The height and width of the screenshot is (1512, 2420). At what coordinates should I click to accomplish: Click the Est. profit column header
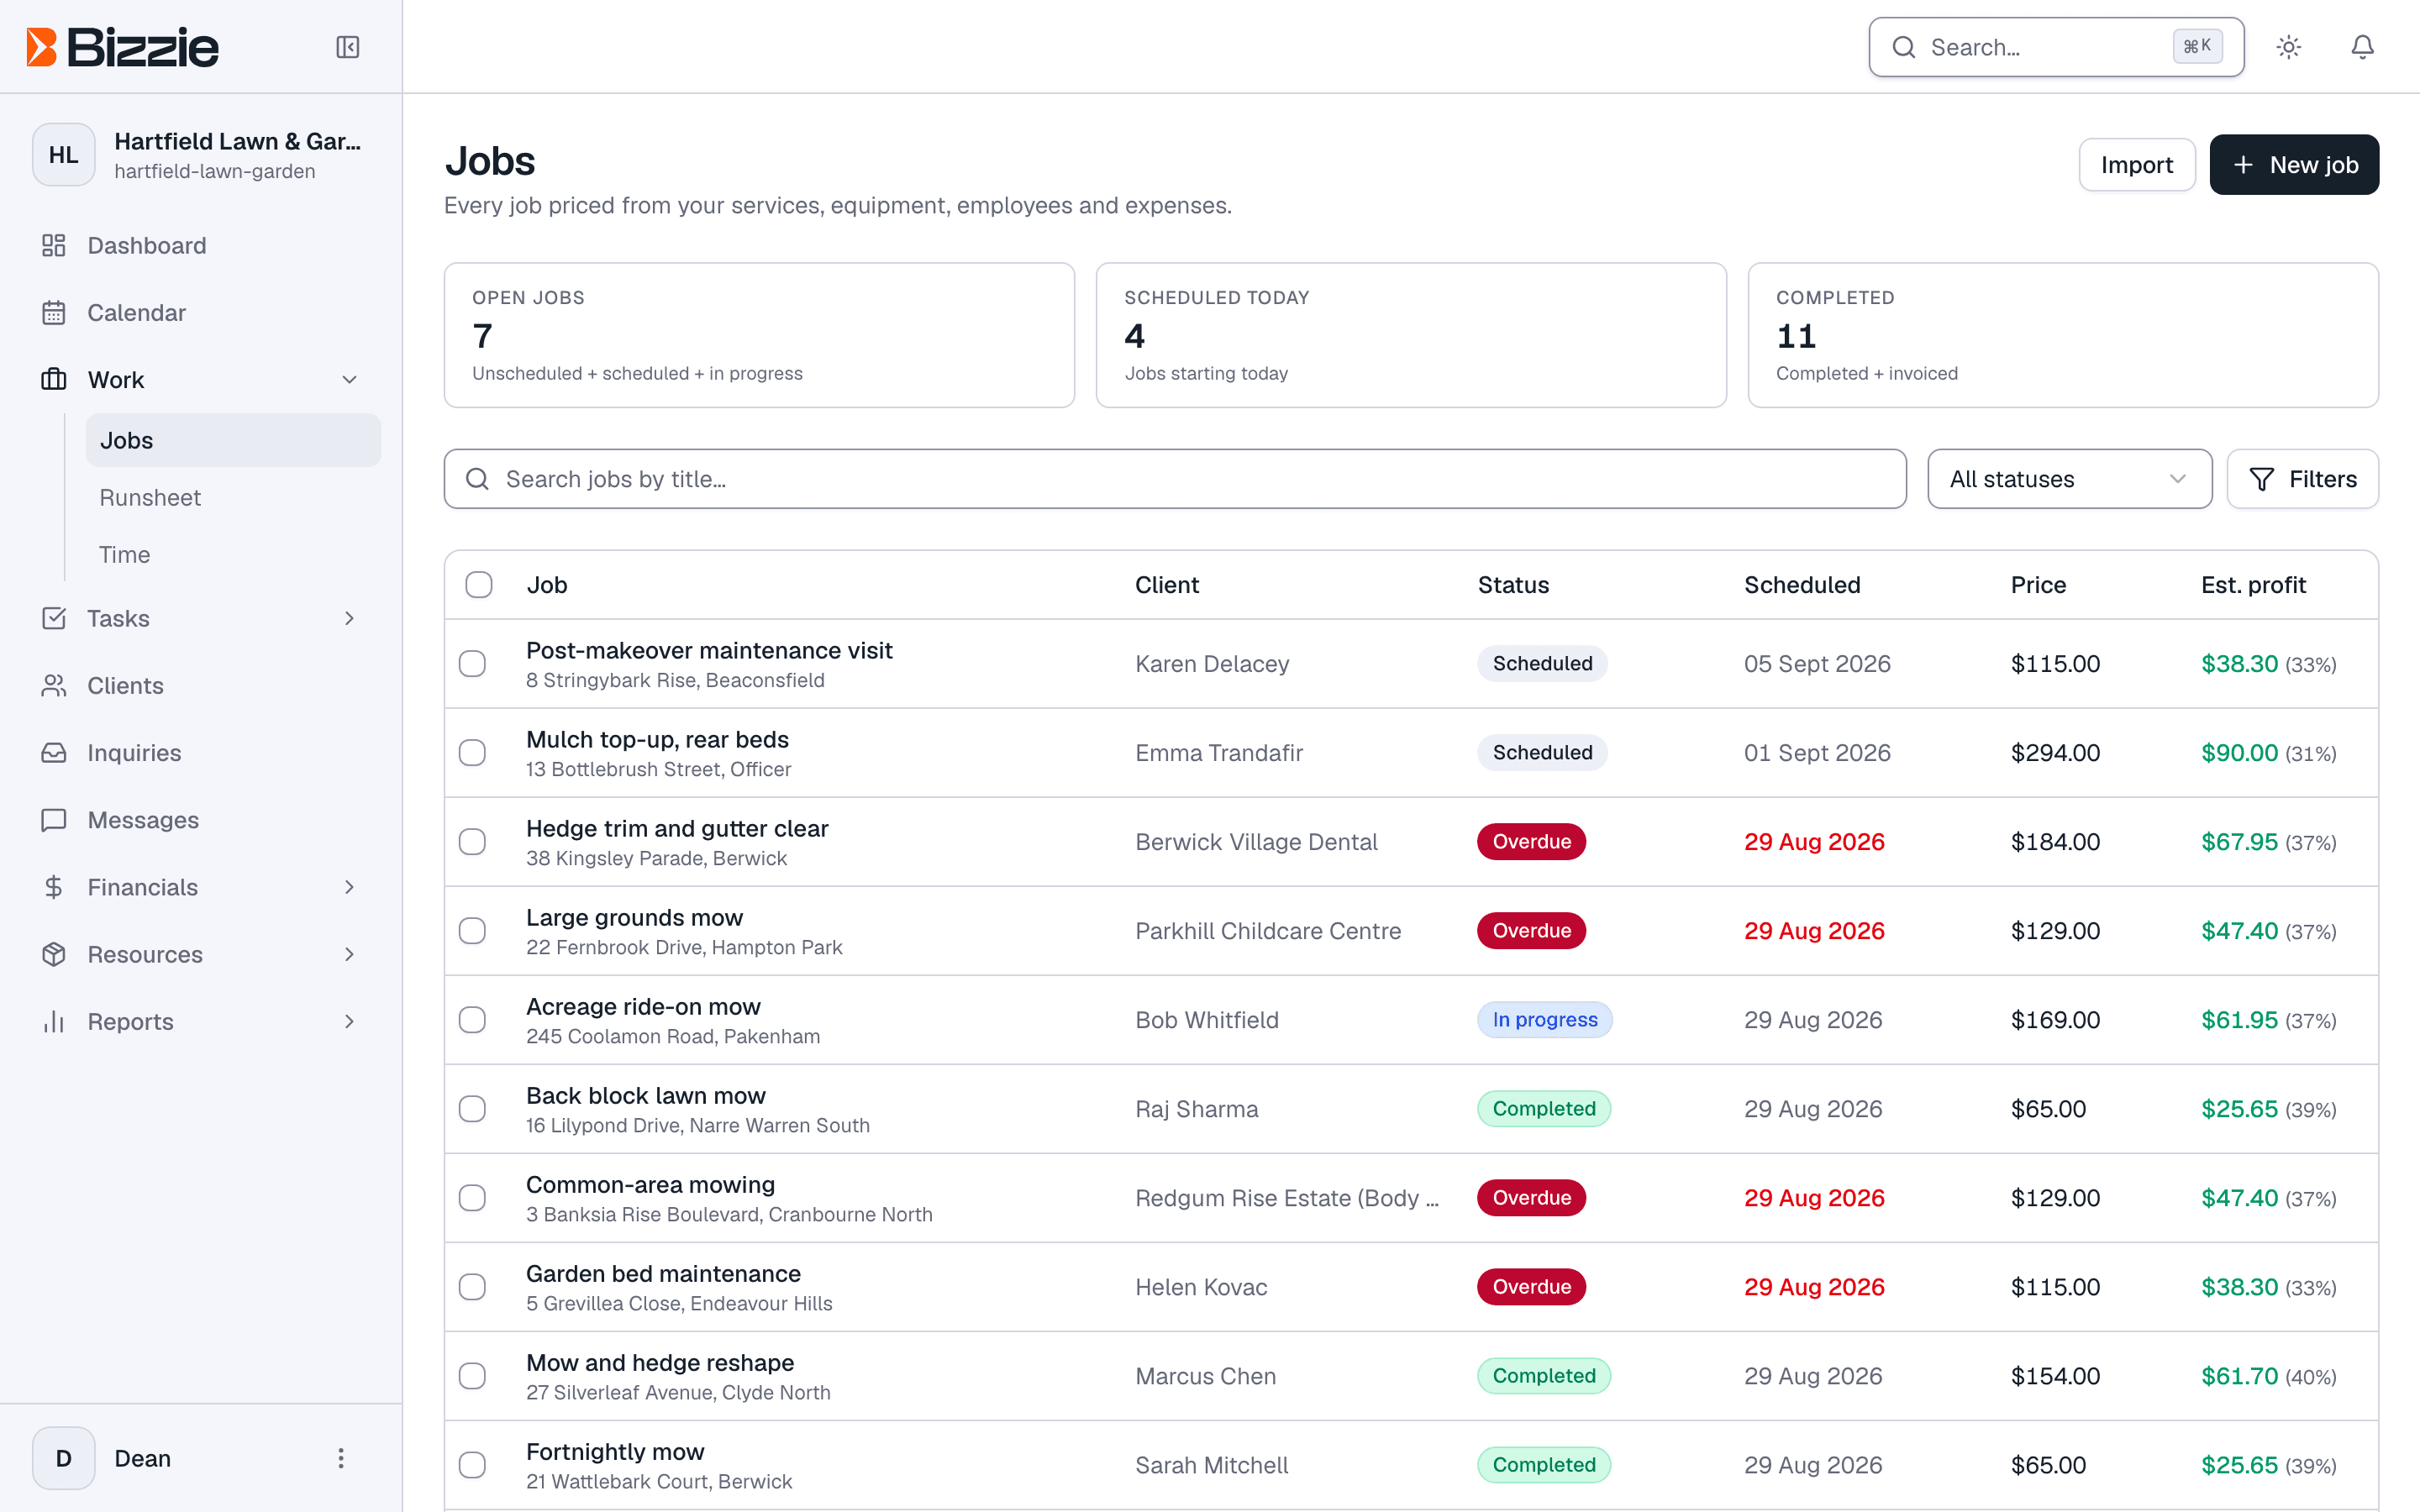tap(2253, 585)
